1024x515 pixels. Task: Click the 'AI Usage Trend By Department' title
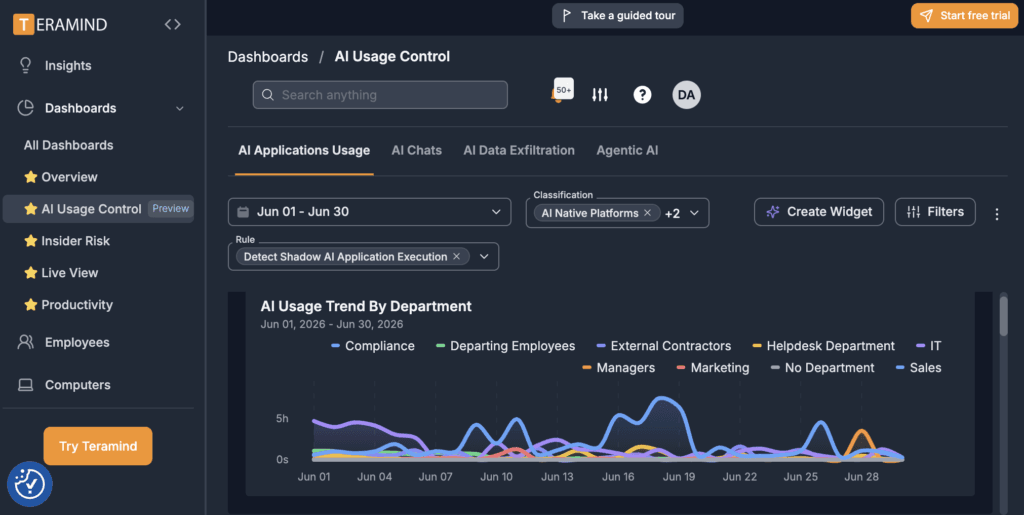(366, 306)
